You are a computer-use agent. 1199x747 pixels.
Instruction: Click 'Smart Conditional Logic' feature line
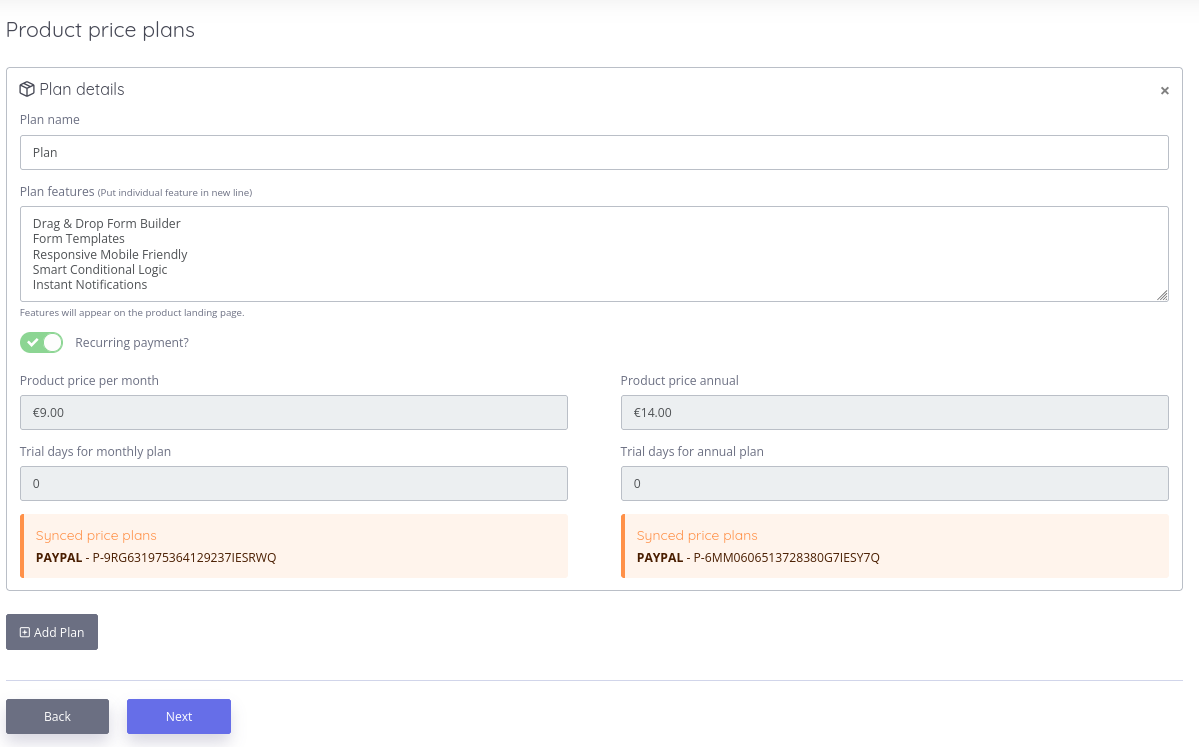point(99,269)
